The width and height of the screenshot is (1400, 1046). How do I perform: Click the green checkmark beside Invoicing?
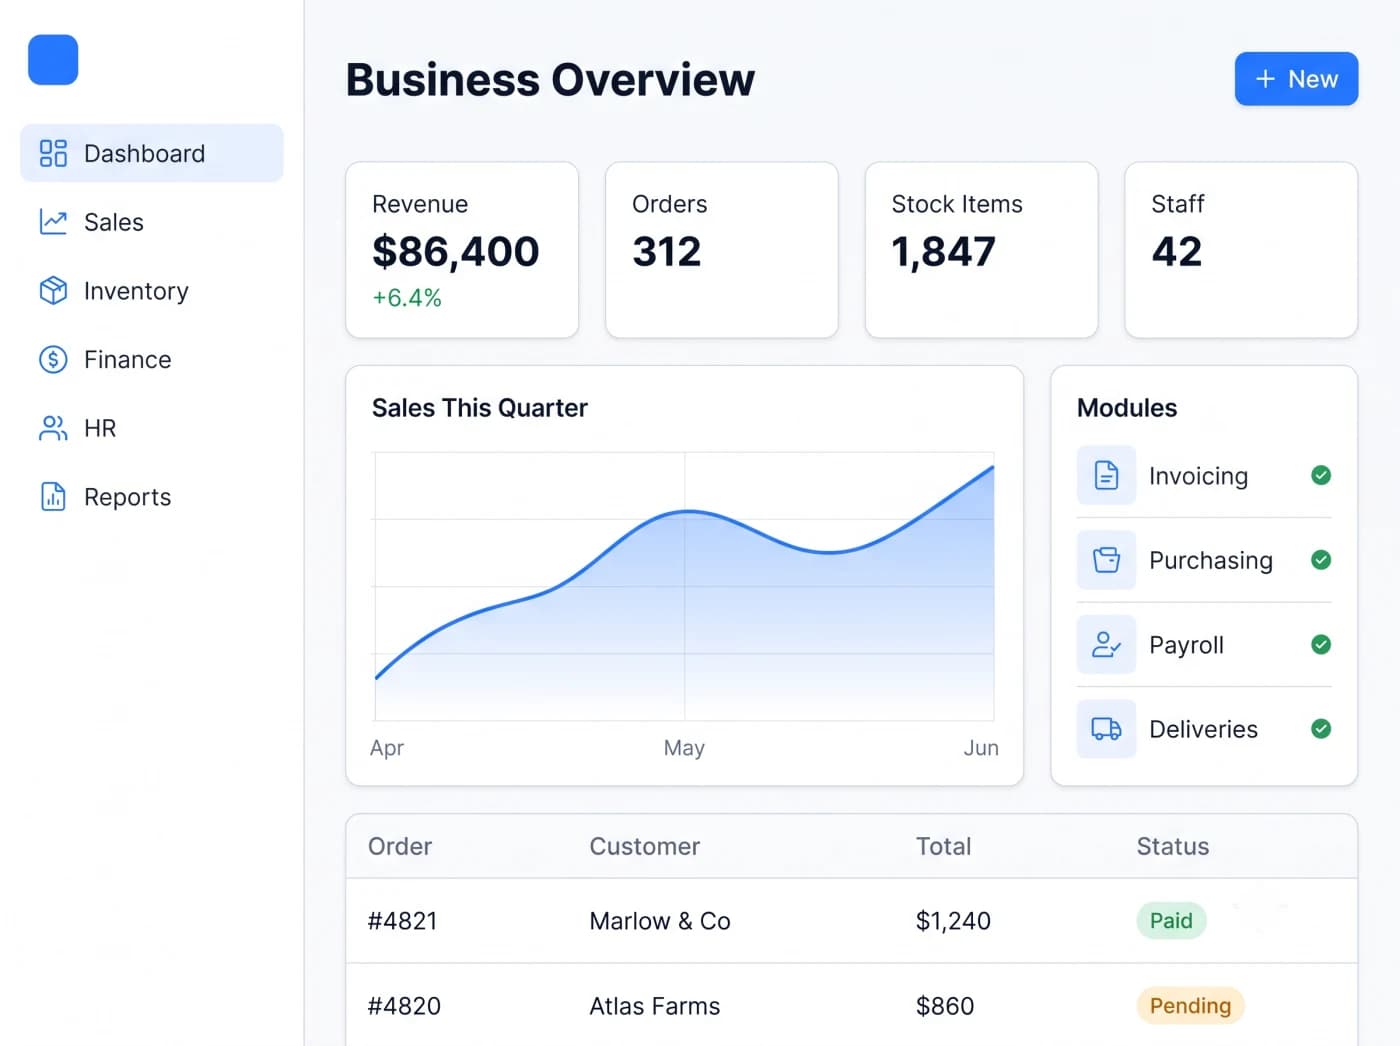click(x=1321, y=475)
